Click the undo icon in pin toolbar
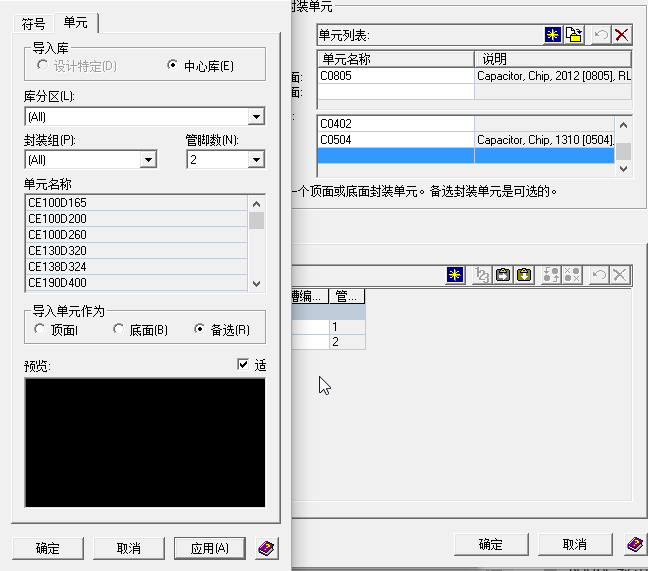Viewport: 648px width, 571px height. 599,275
